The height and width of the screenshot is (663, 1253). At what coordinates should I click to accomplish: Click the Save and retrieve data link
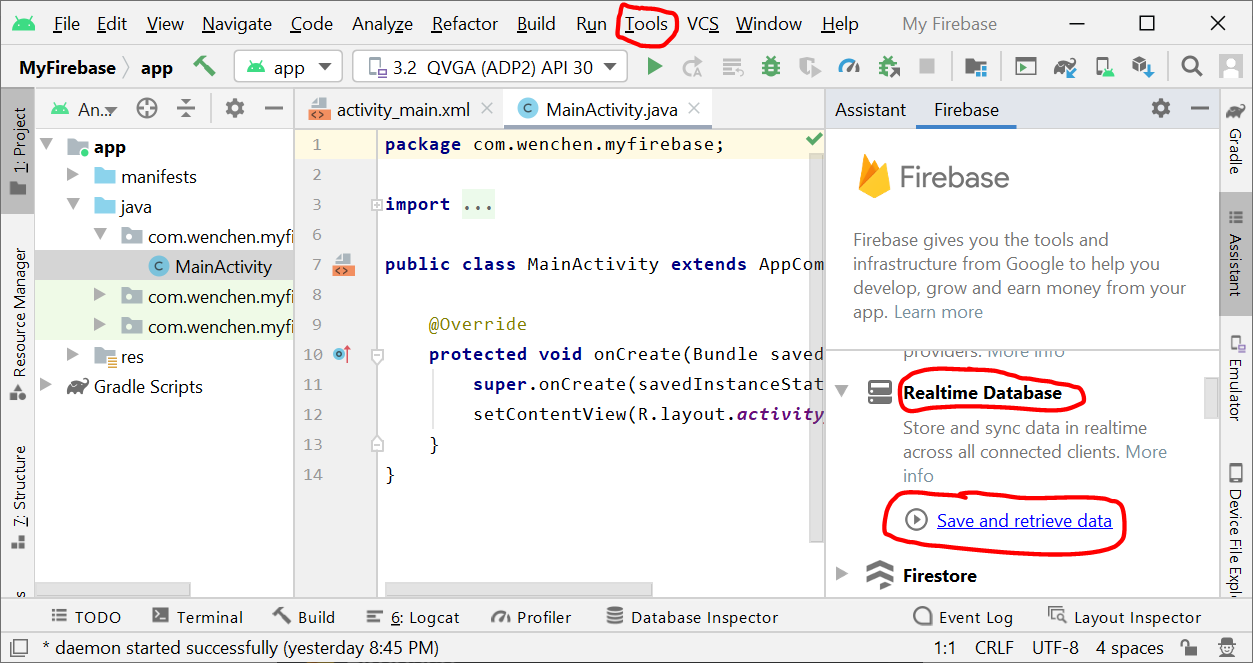click(x=1023, y=520)
